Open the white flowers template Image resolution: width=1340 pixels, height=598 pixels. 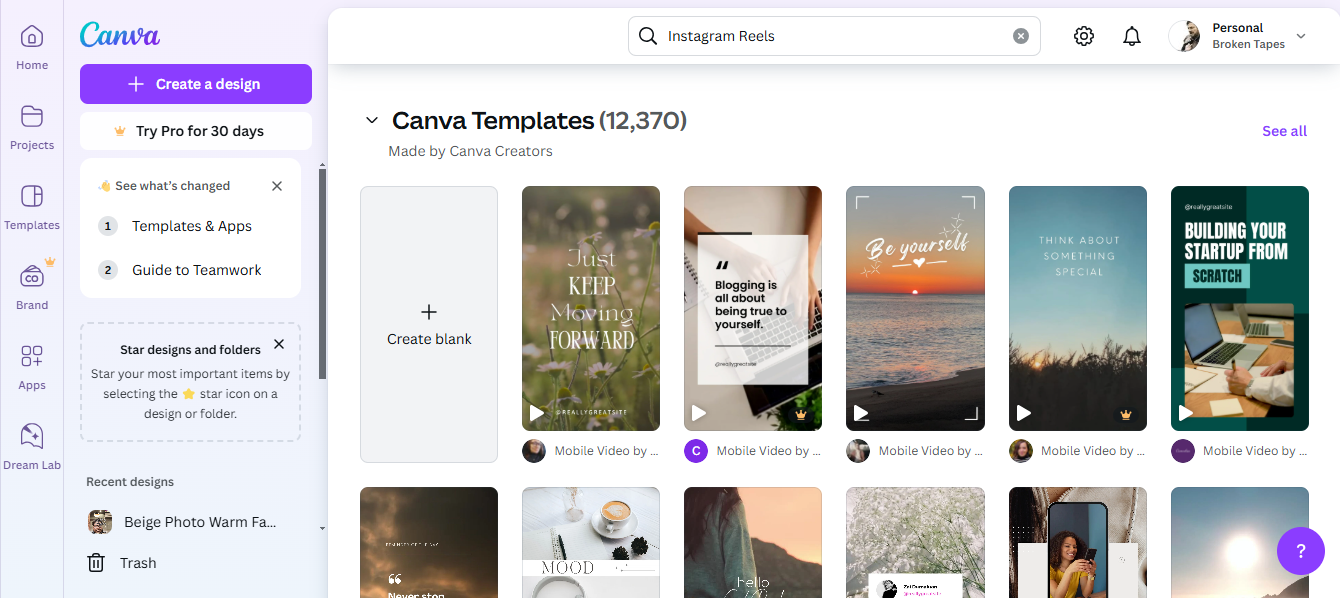coord(915,542)
